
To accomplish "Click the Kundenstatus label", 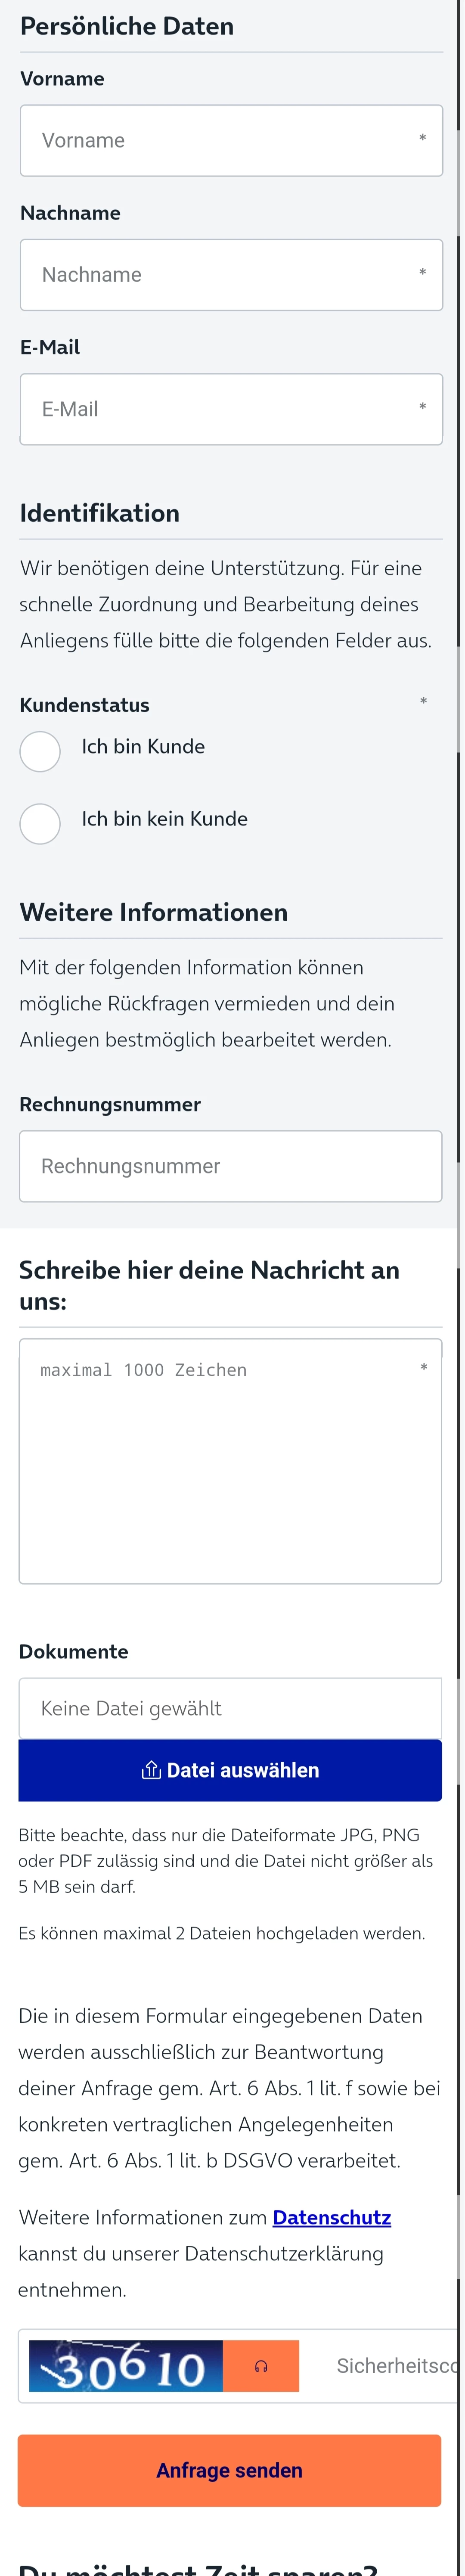I will point(85,705).
